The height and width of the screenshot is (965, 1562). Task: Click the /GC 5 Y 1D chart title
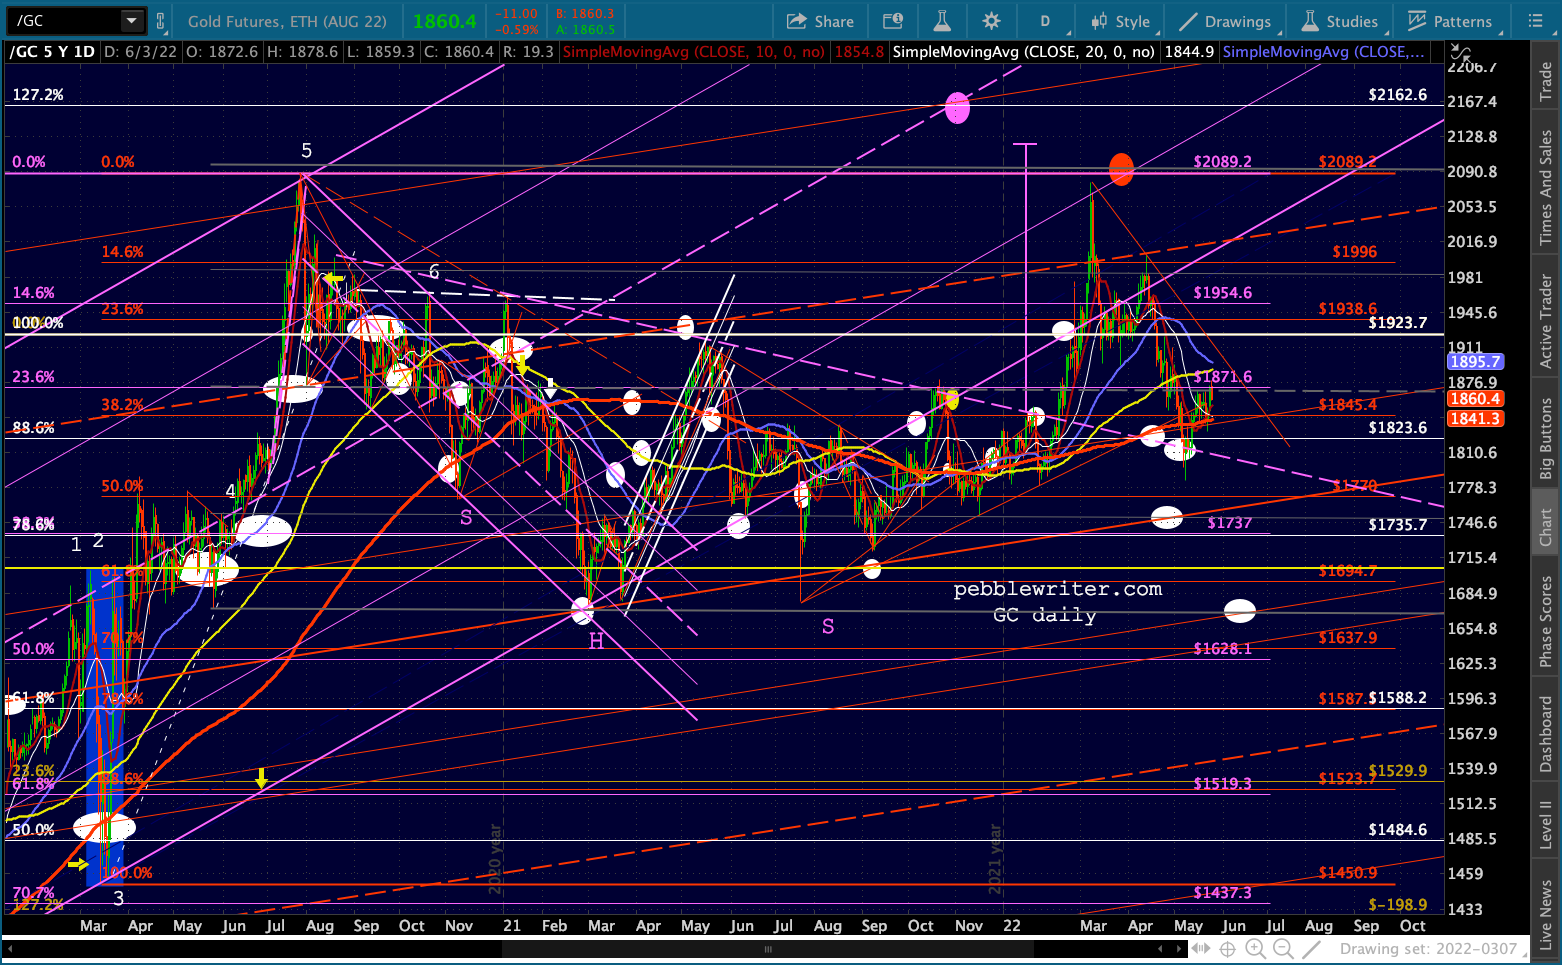click(52, 51)
